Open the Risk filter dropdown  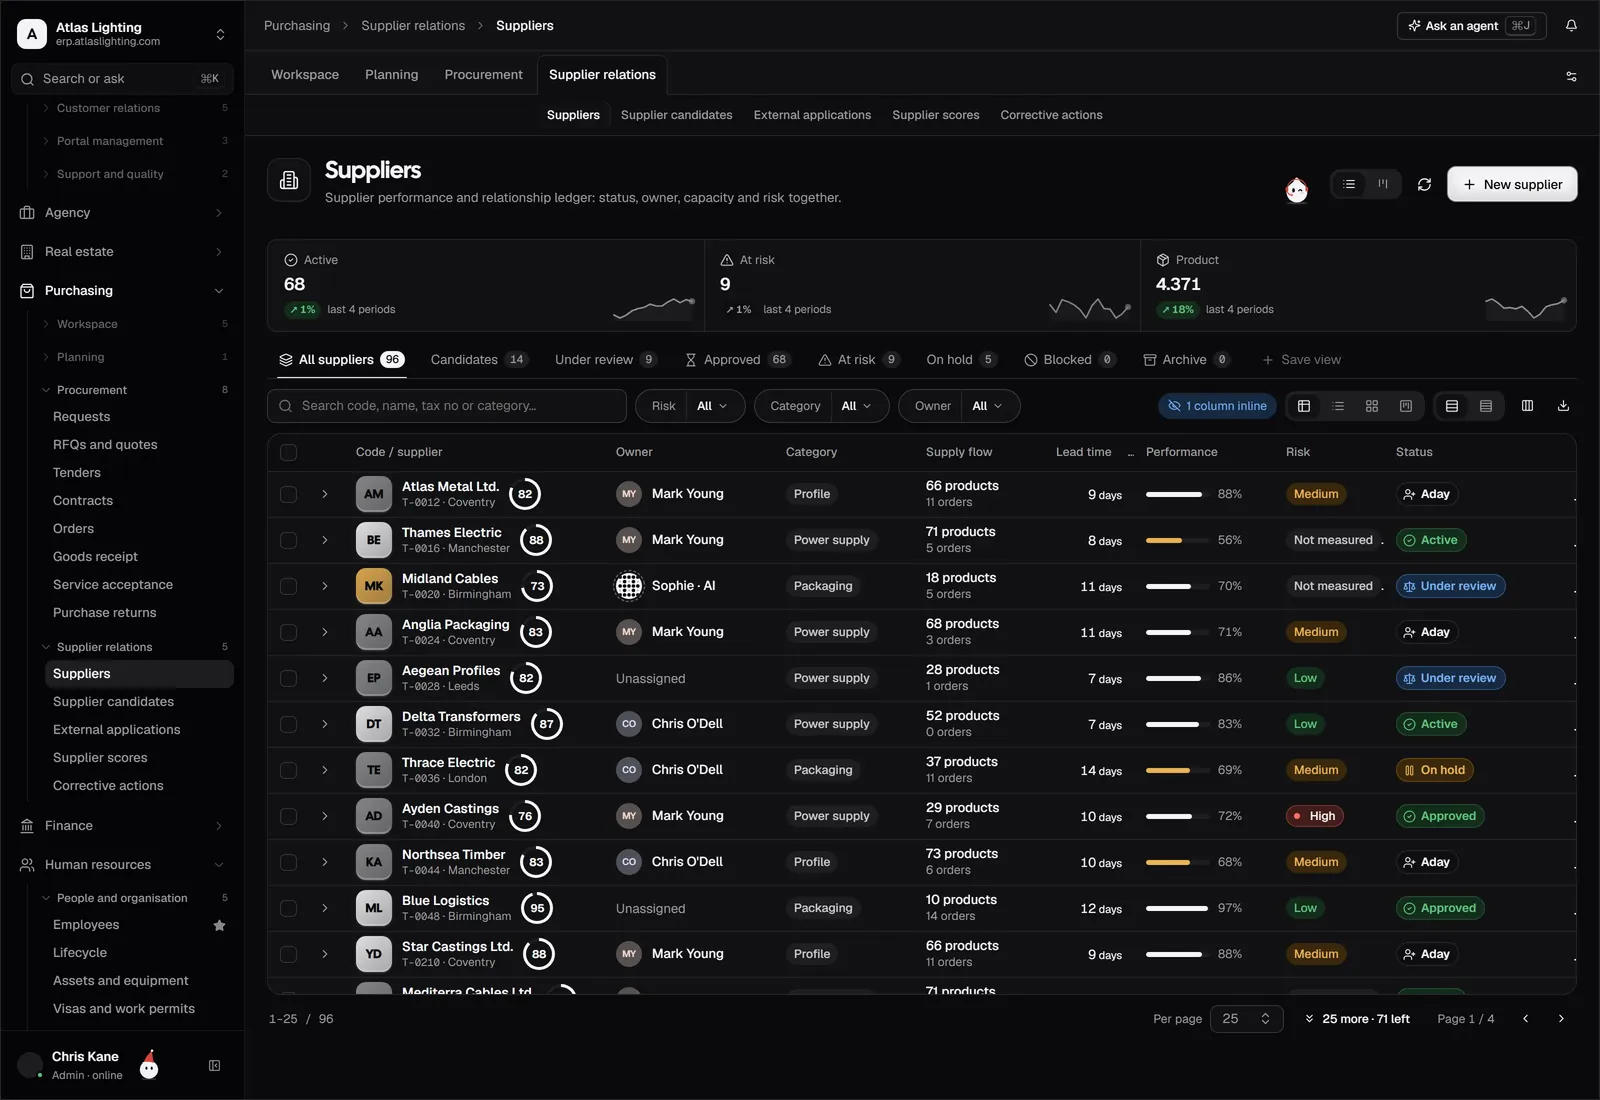click(690, 406)
